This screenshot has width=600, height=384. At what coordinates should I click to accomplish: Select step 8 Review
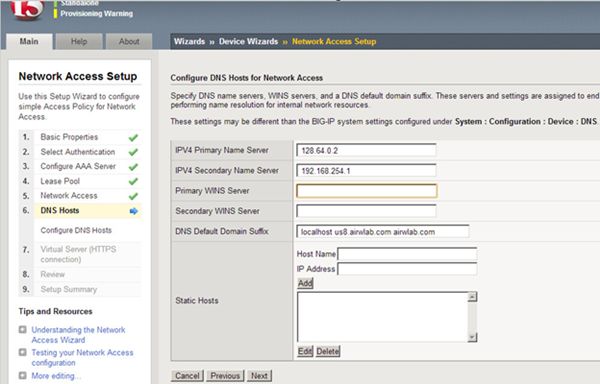52,274
